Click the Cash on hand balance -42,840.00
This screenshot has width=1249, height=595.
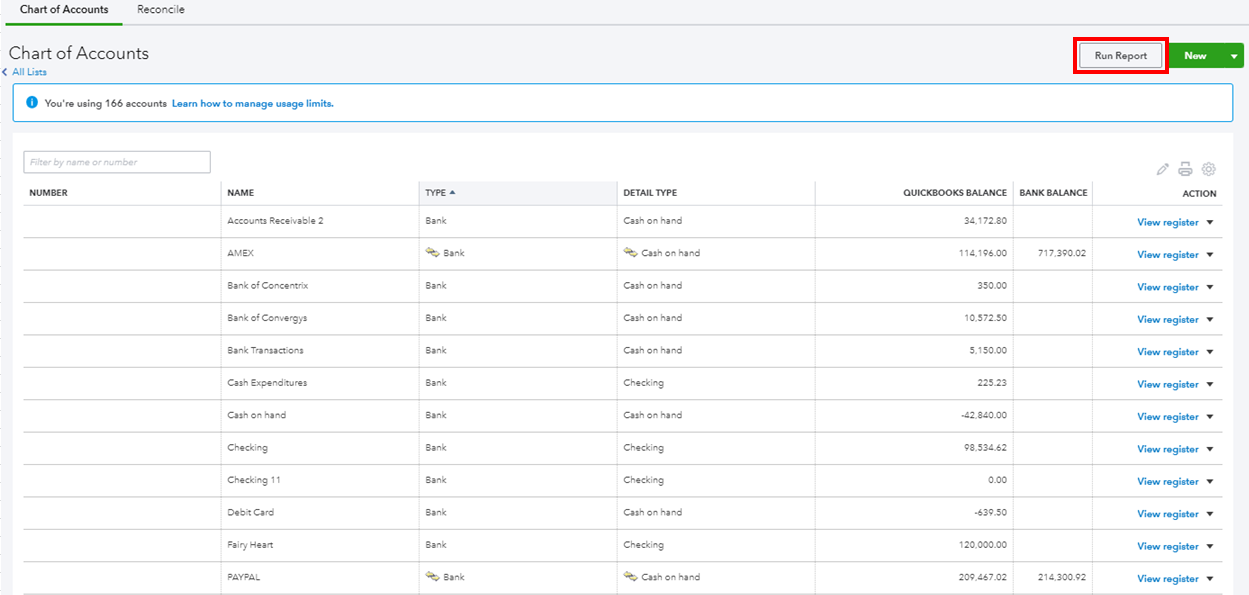pyautogui.click(x=982, y=415)
